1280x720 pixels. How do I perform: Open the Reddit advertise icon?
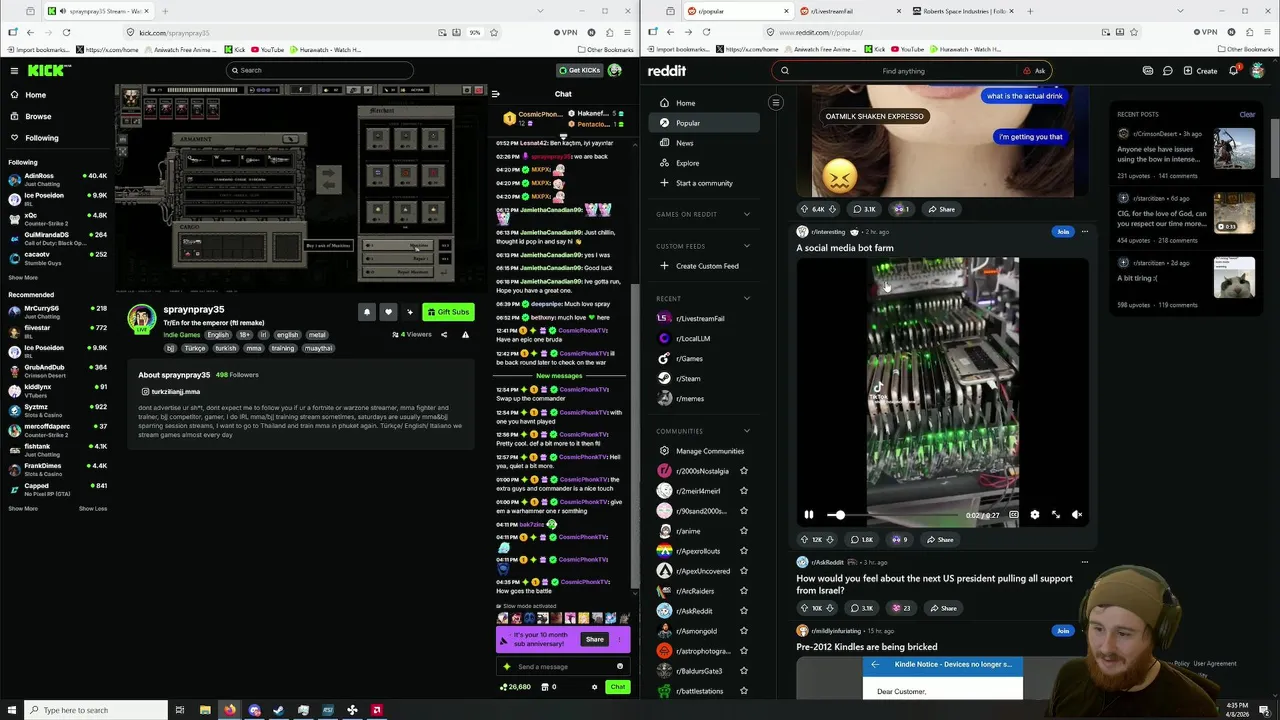1148,71
